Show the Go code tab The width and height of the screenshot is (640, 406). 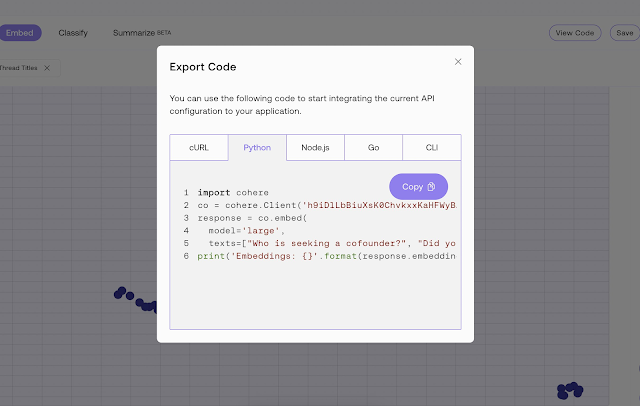point(373,148)
